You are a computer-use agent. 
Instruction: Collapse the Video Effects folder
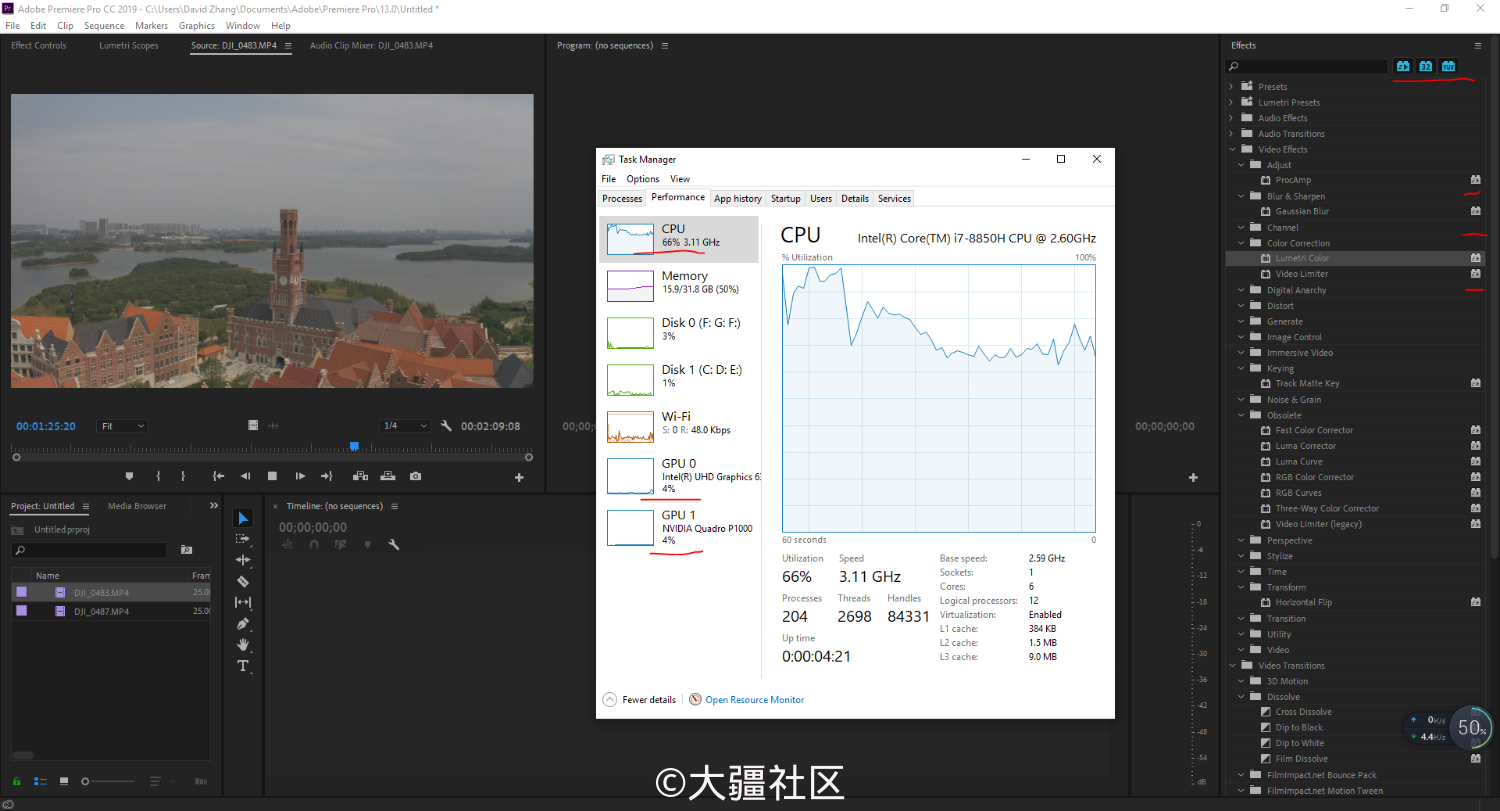[x=1231, y=150]
